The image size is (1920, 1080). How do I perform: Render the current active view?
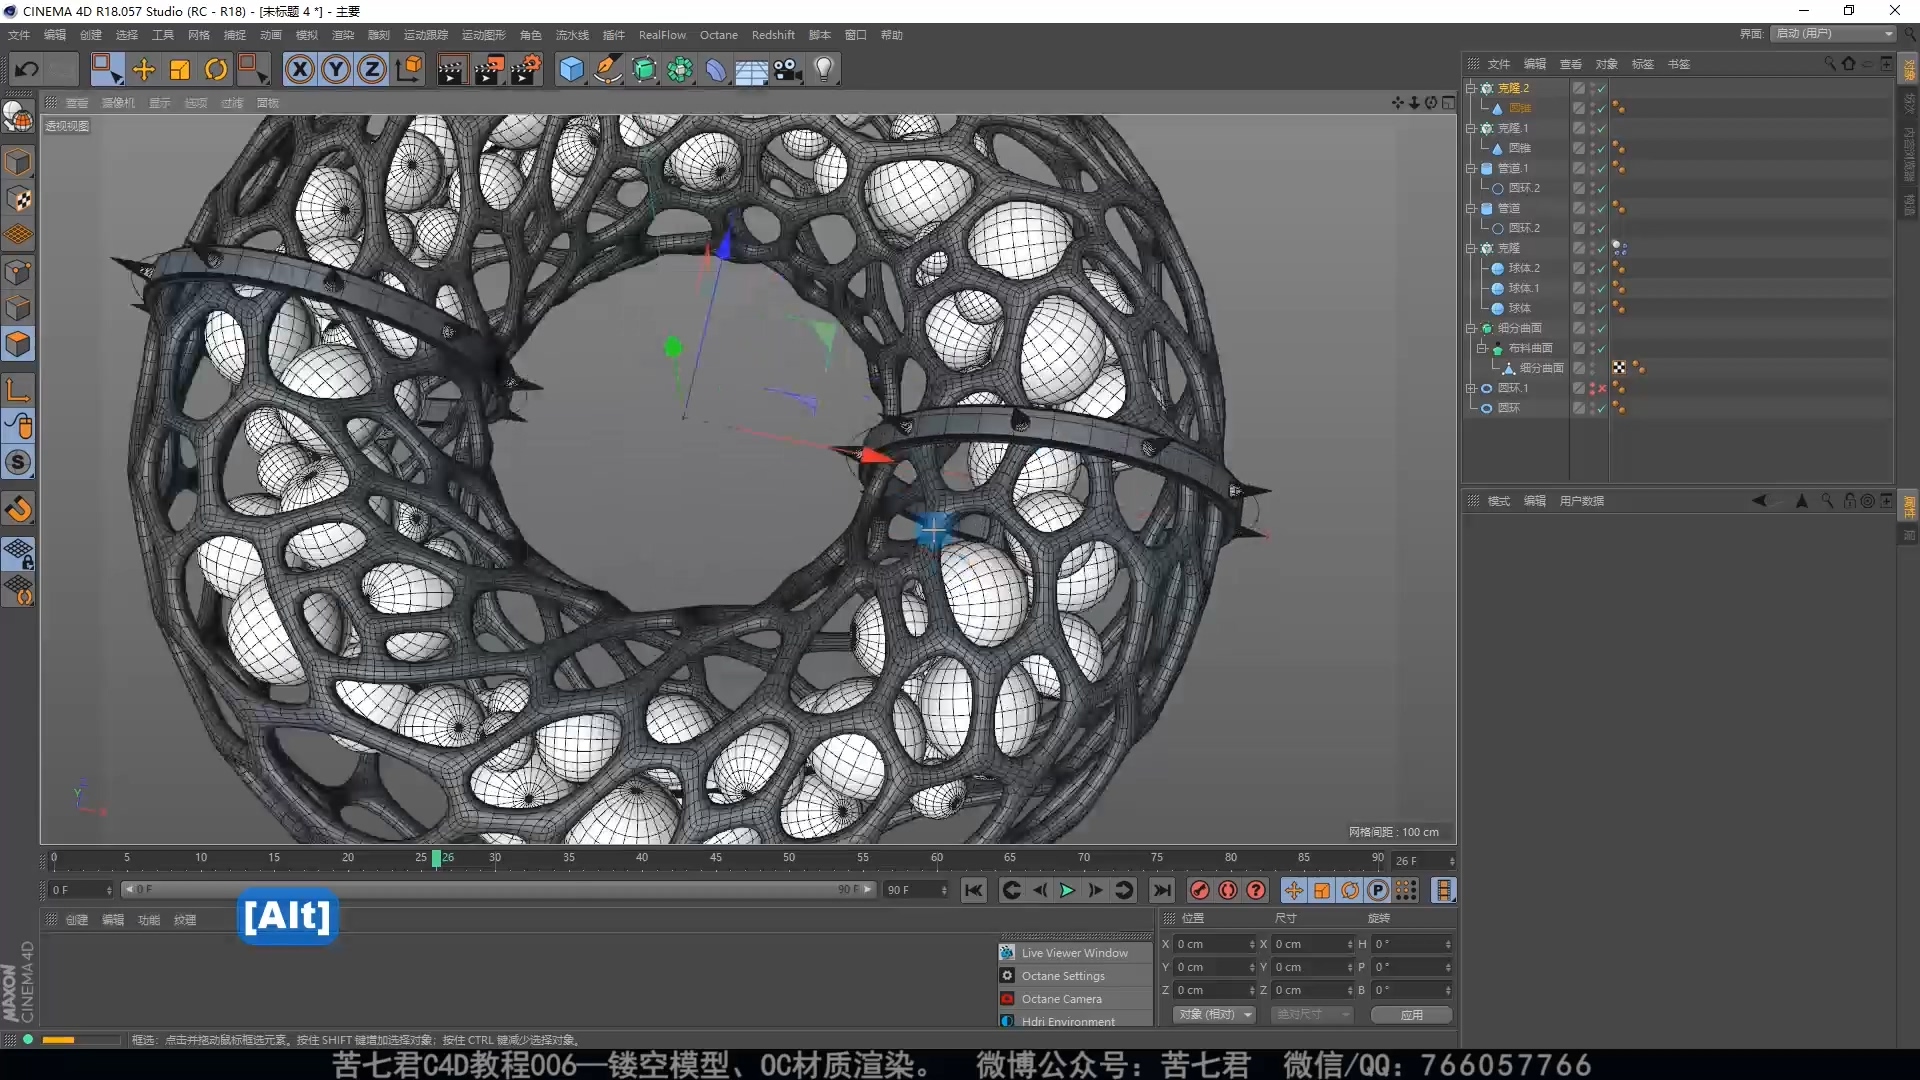(x=451, y=69)
